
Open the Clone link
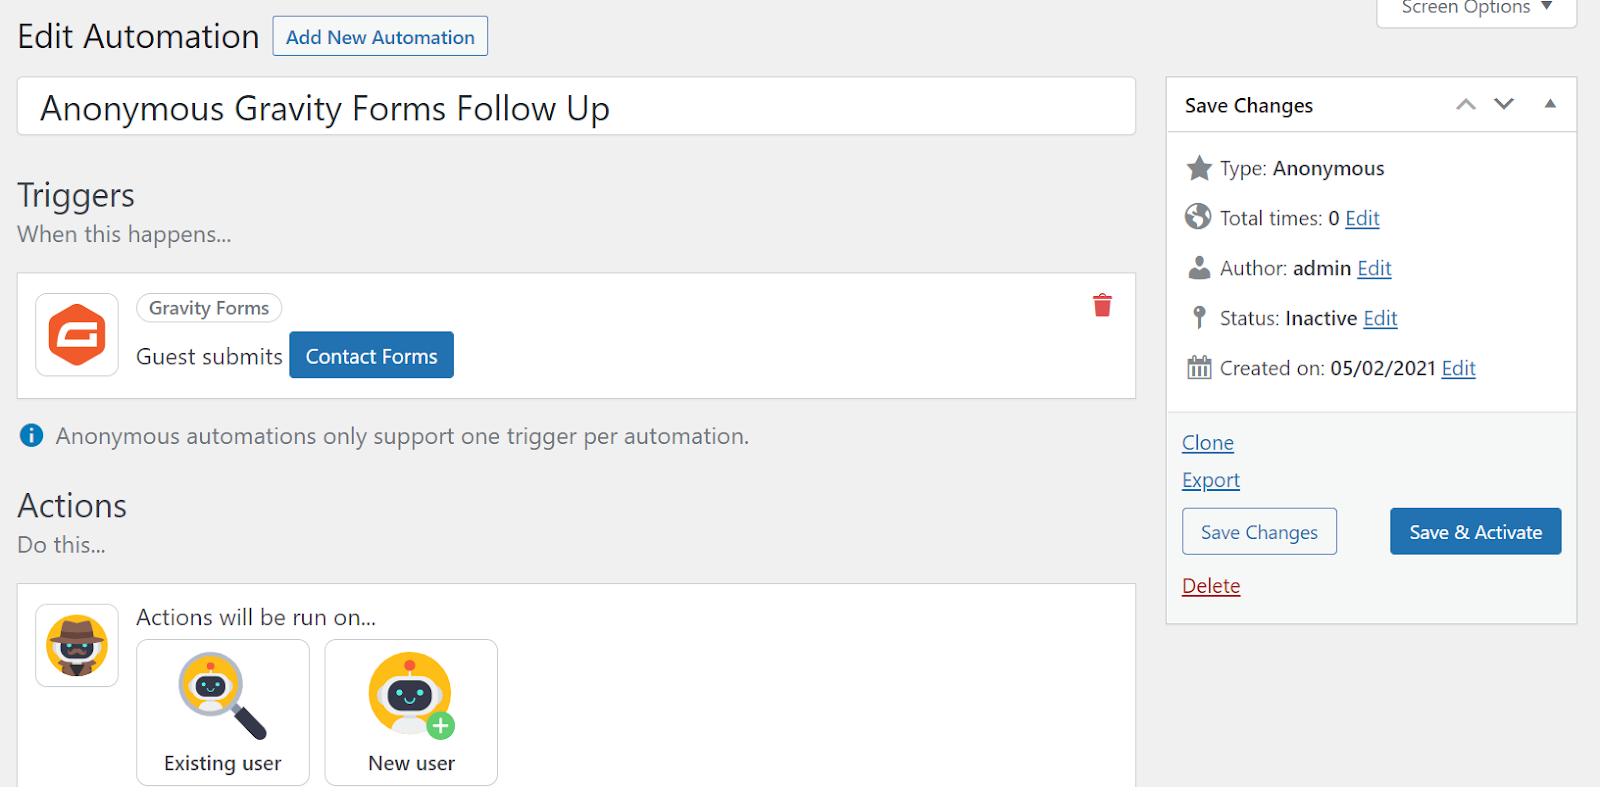(1207, 443)
